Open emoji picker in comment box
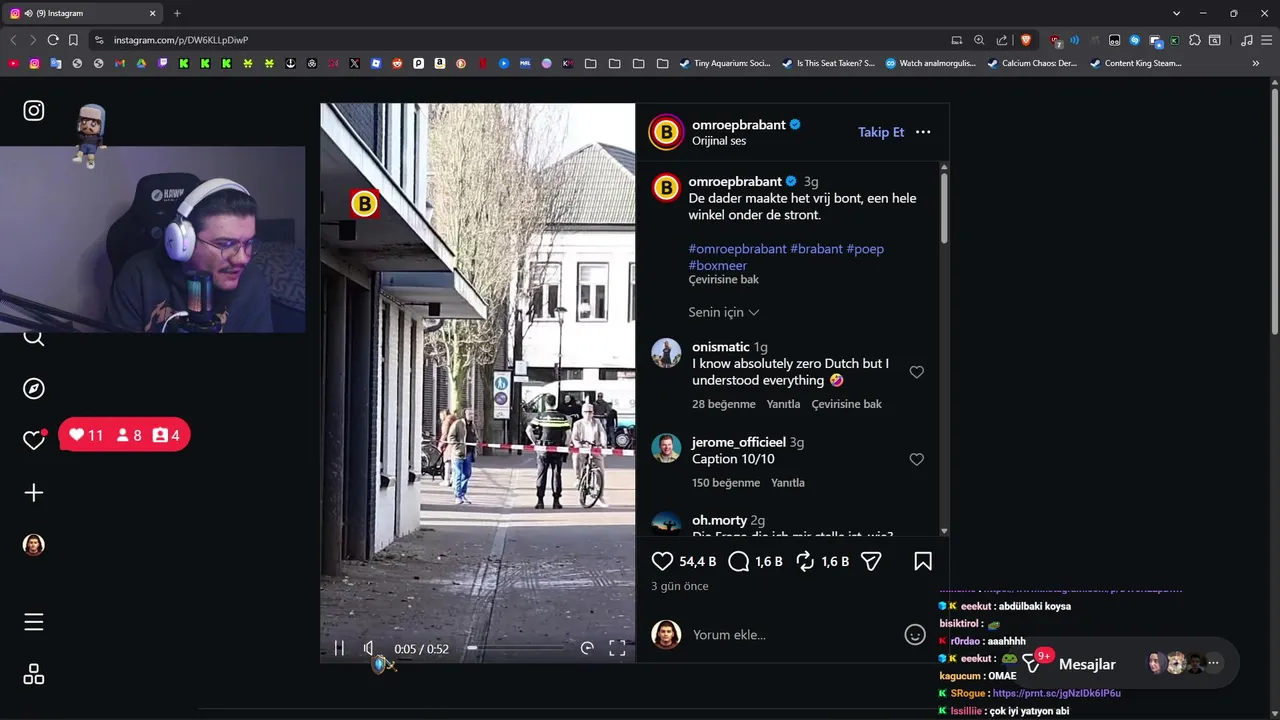The image size is (1280, 720). (915, 635)
